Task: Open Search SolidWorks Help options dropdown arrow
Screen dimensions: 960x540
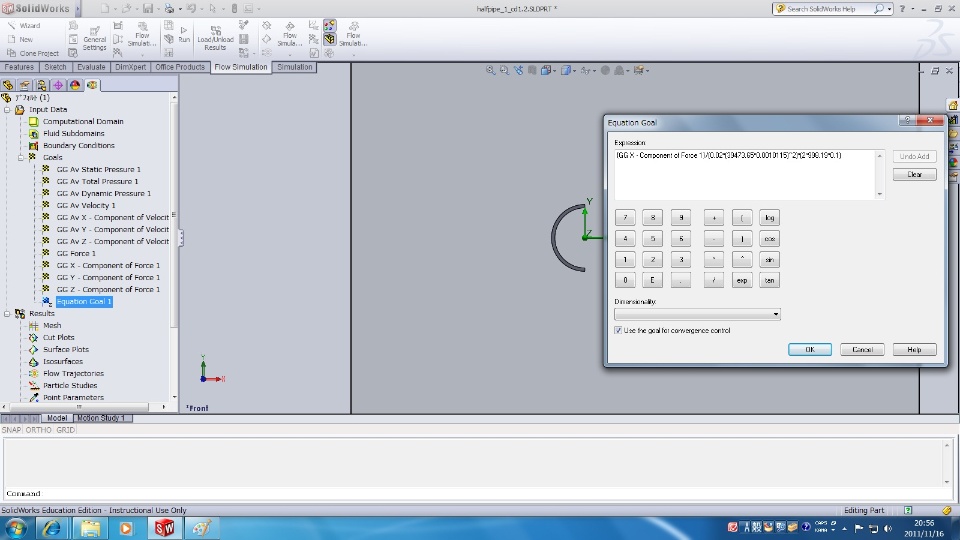Action: pos(889,9)
